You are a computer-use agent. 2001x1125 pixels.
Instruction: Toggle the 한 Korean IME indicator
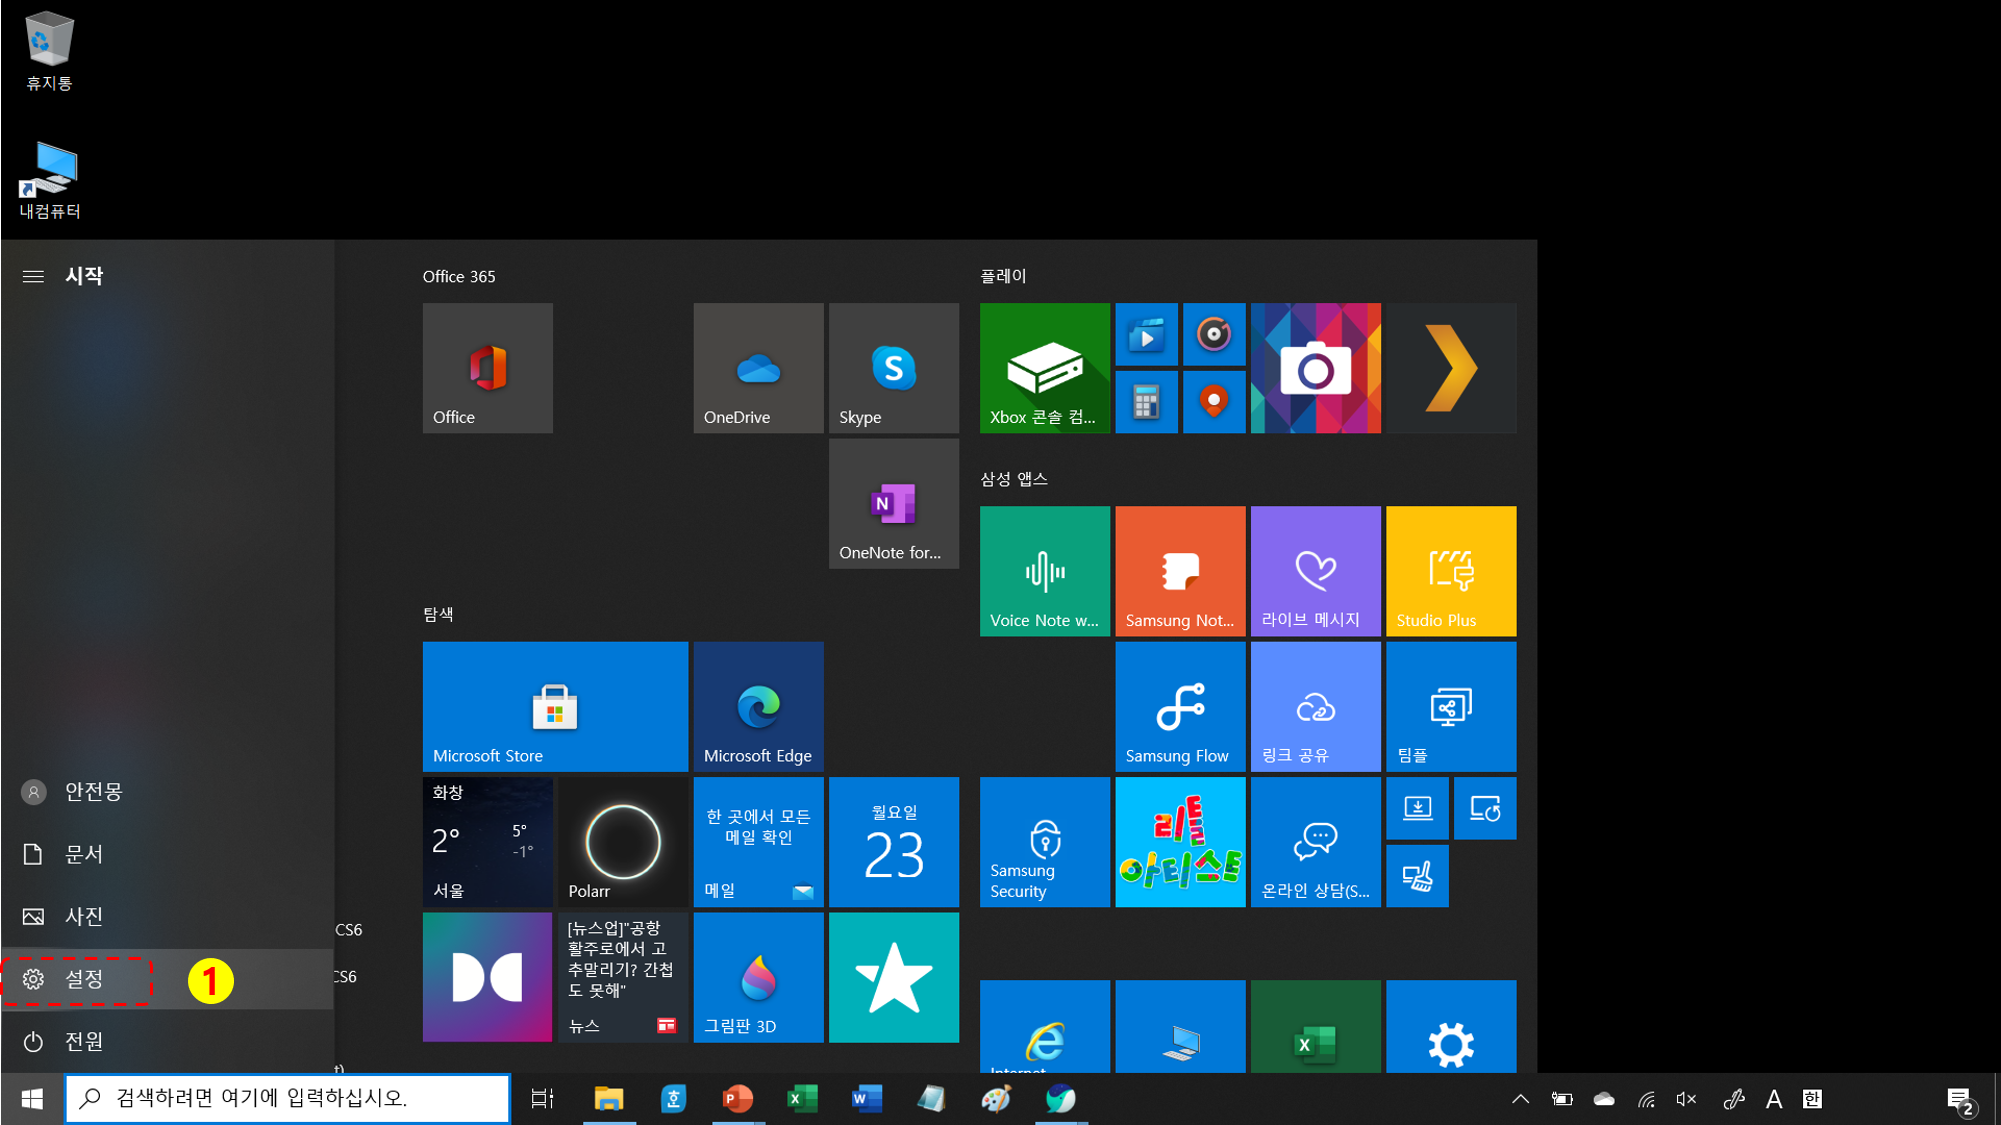coord(1812,1099)
